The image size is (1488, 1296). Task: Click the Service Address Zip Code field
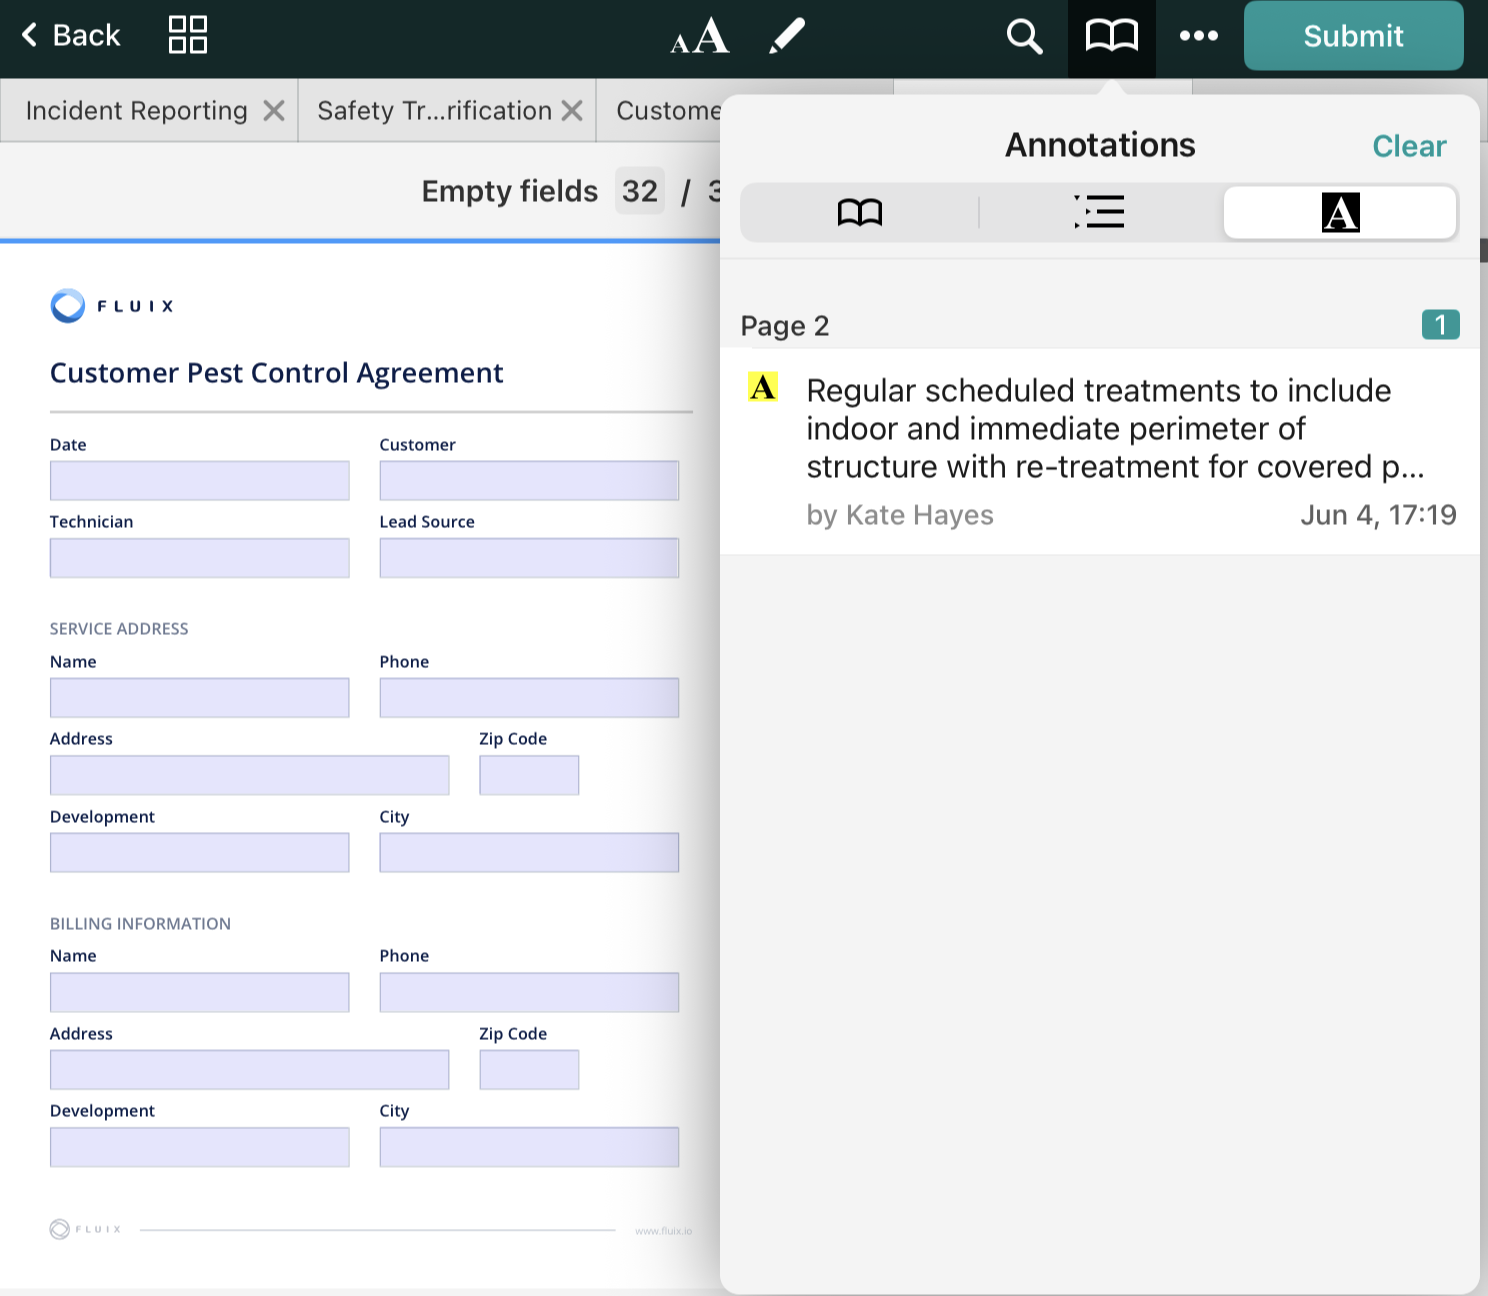529,776
